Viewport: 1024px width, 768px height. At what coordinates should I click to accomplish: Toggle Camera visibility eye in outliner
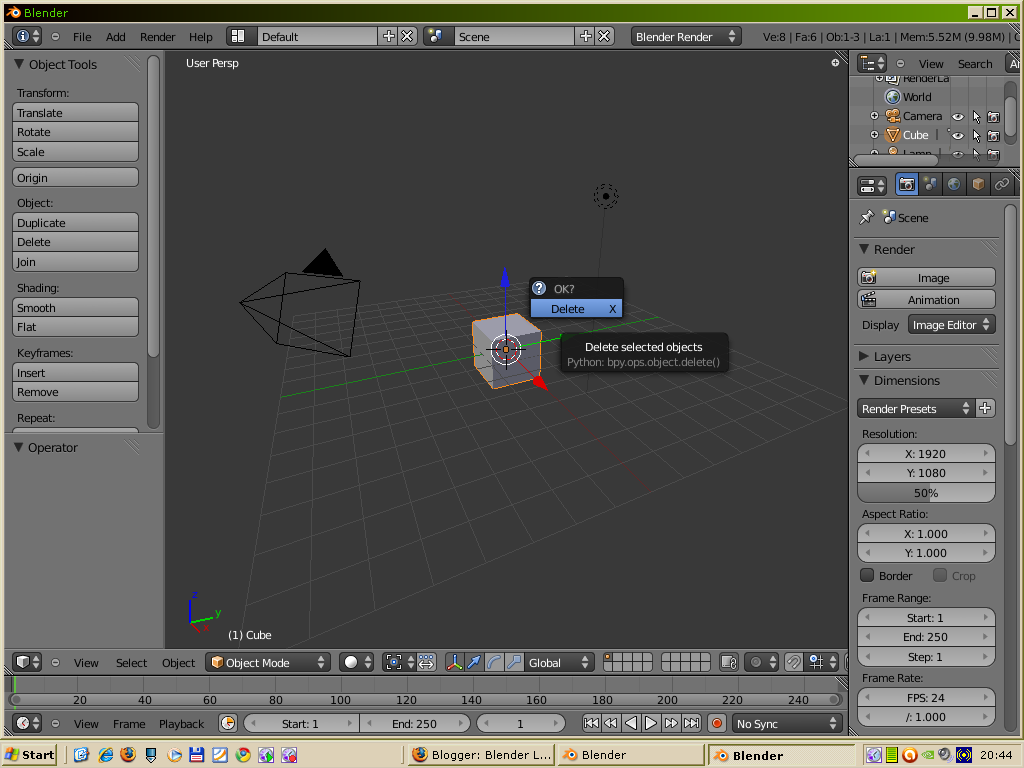coord(957,117)
